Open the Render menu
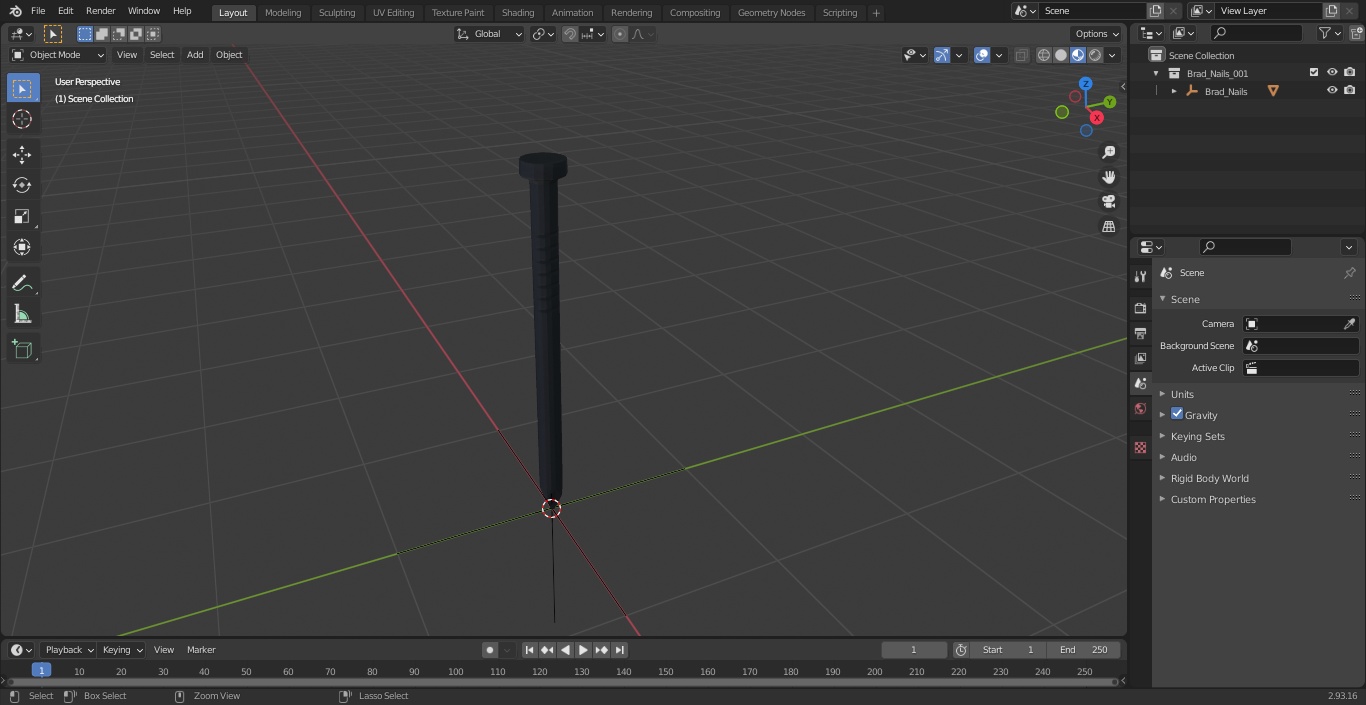 [100, 11]
